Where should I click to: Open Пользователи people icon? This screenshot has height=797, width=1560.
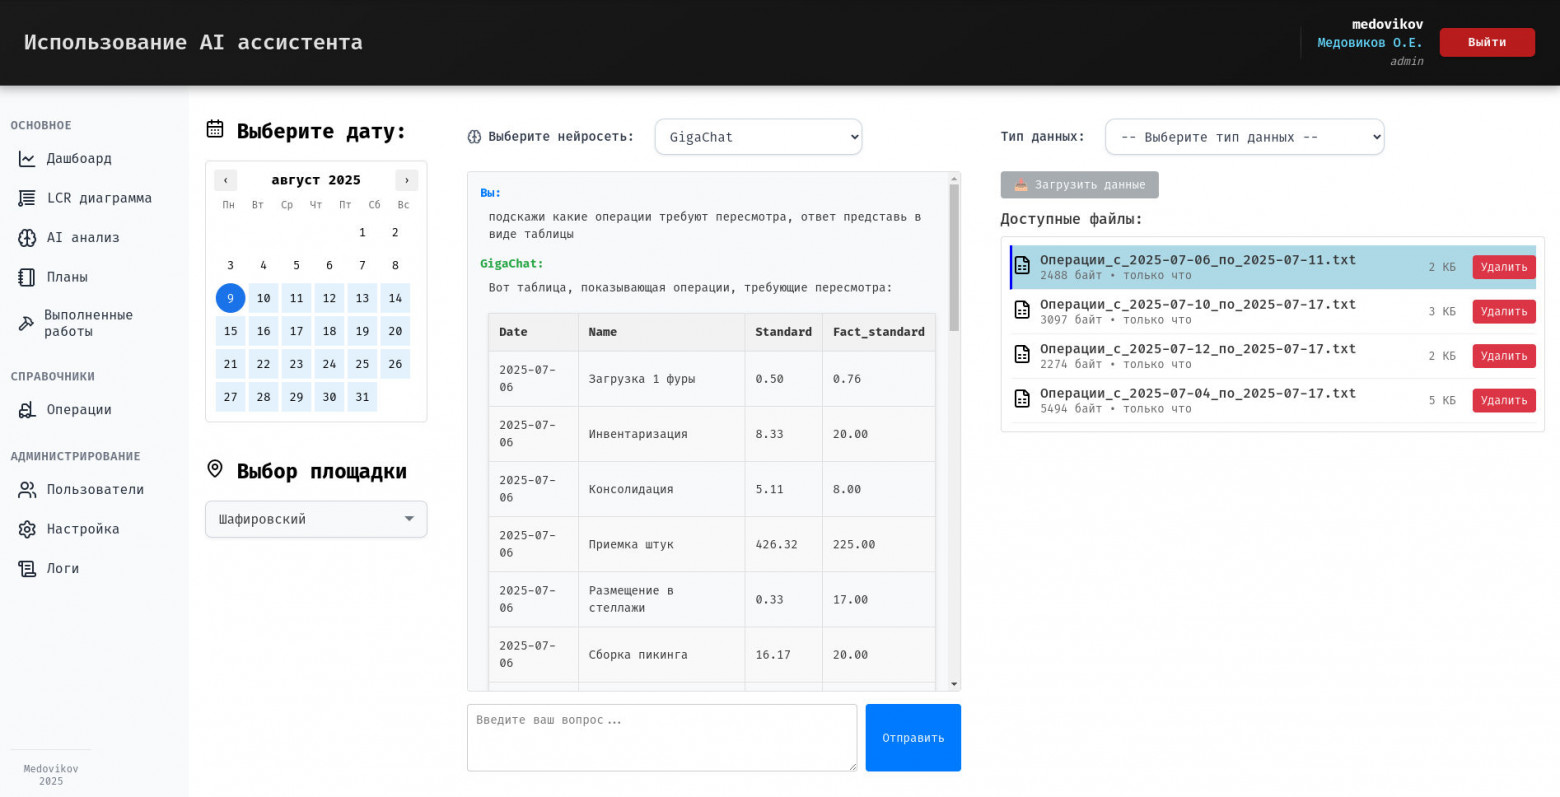(x=27, y=490)
